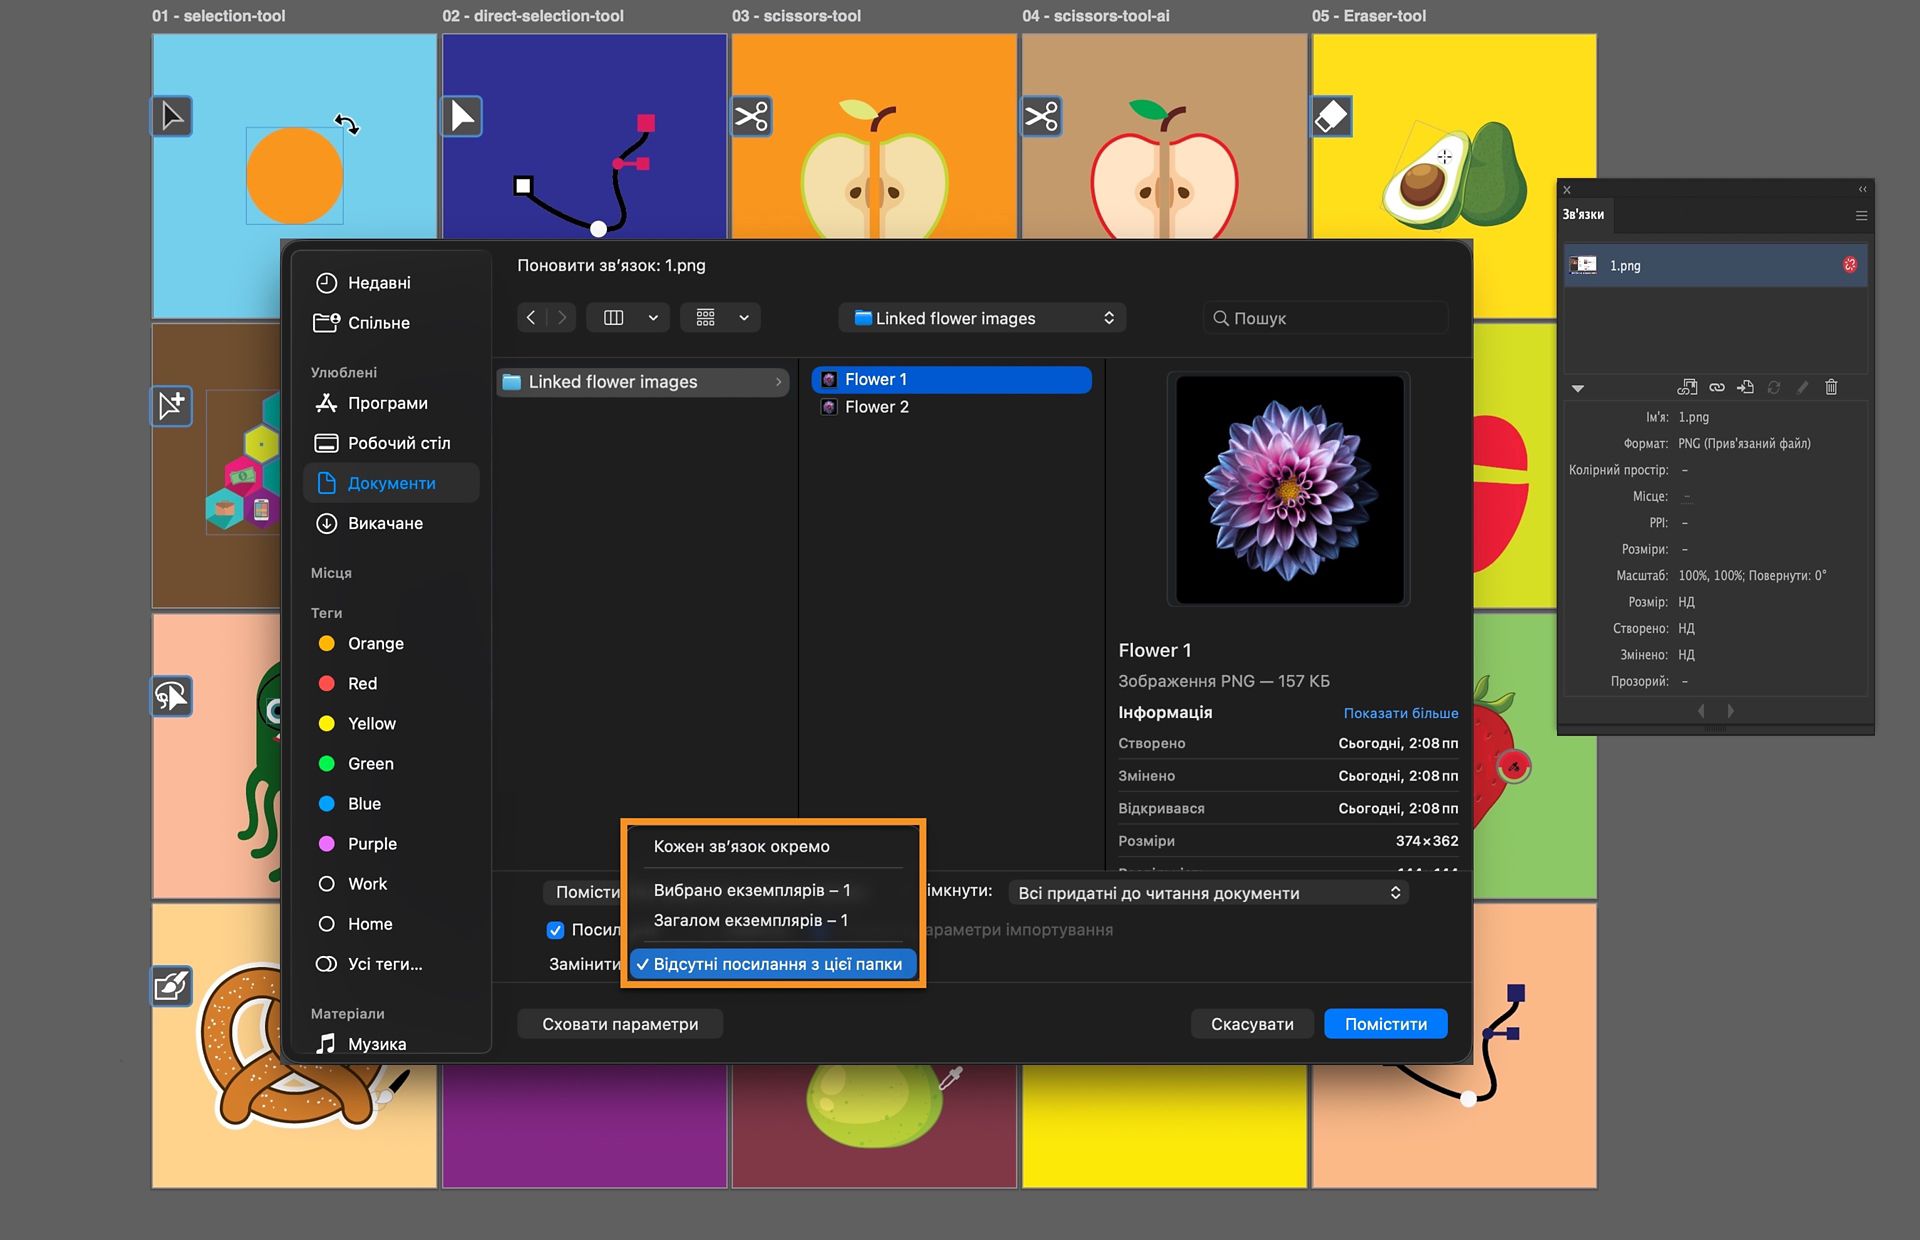Click the next link arrow at the Links panel bottom
1920x1240 pixels.
(1731, 711)
